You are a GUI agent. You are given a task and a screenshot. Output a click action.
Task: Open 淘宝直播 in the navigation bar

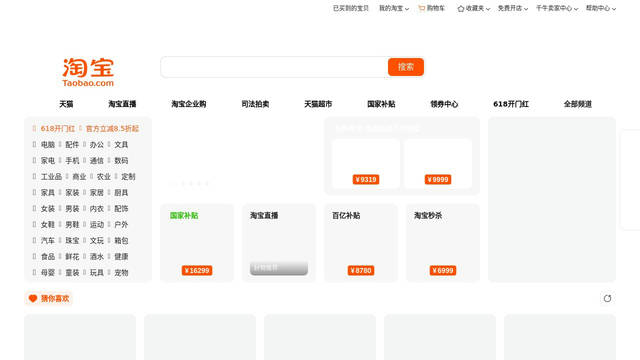[122, 104]
